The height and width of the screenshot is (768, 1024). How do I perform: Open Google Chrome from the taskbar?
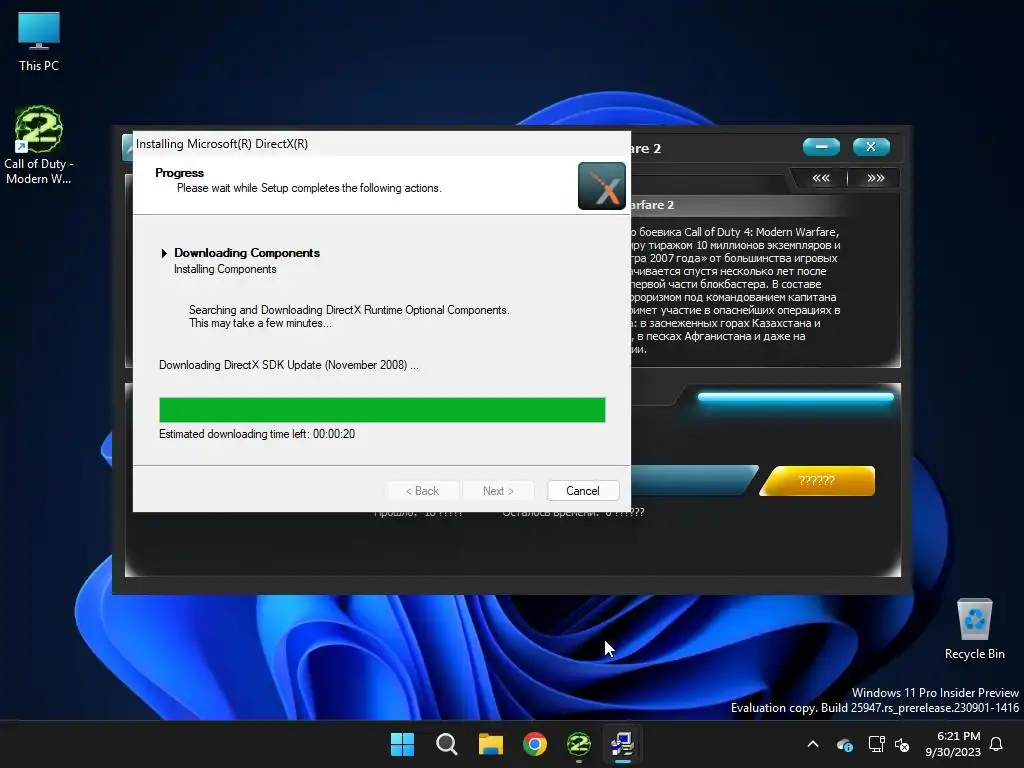pos(535,744)
